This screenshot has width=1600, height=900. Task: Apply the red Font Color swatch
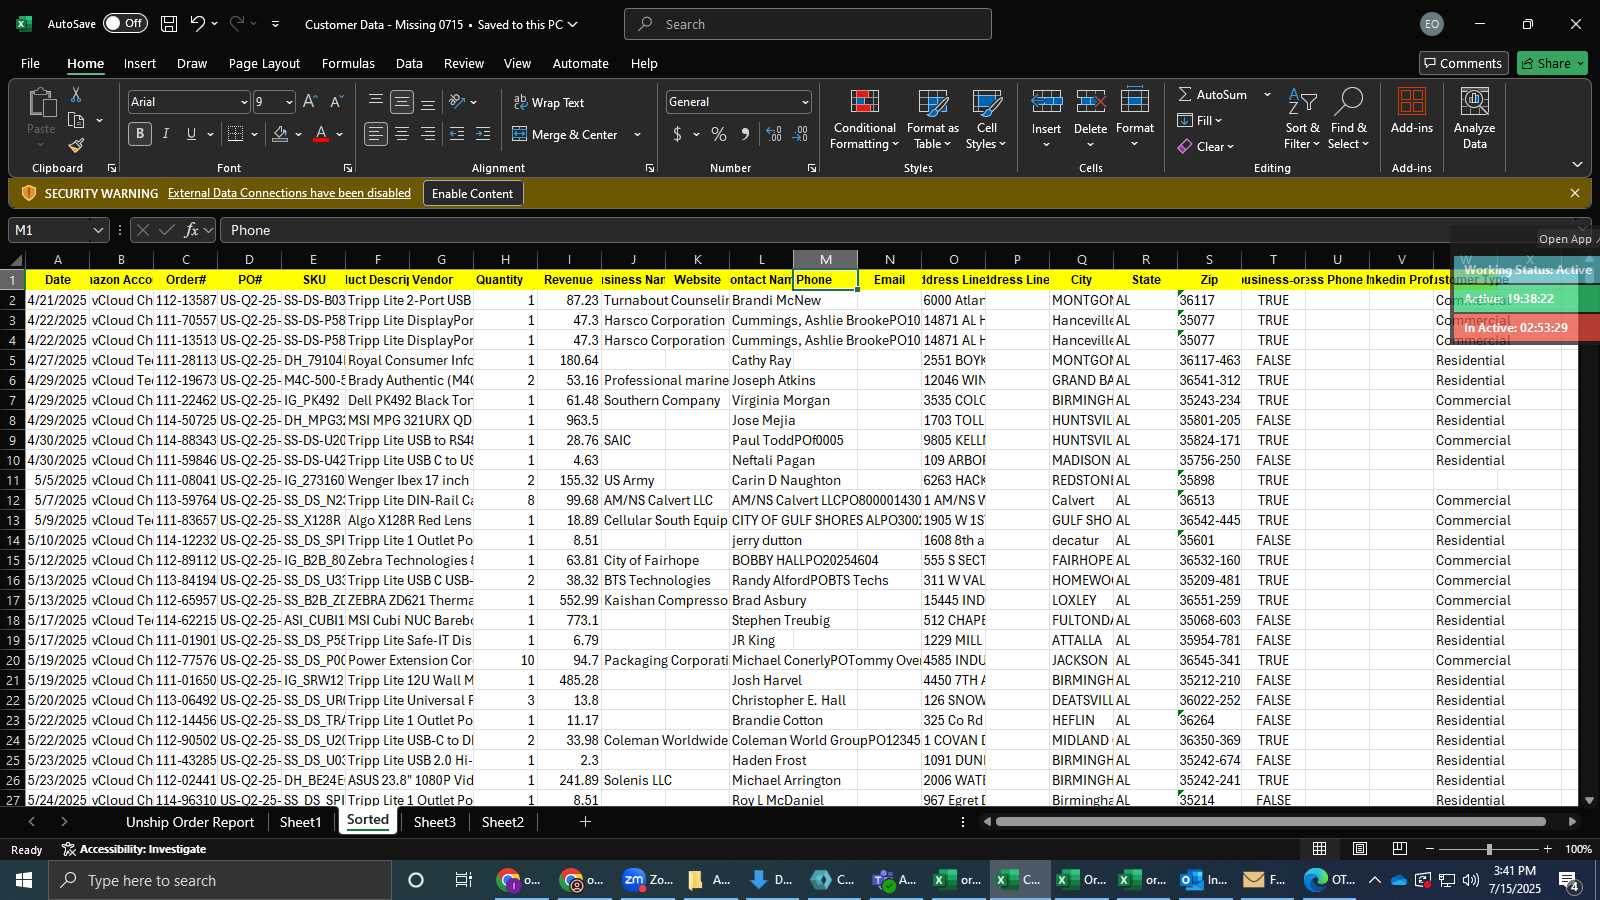tap(321, 134)
